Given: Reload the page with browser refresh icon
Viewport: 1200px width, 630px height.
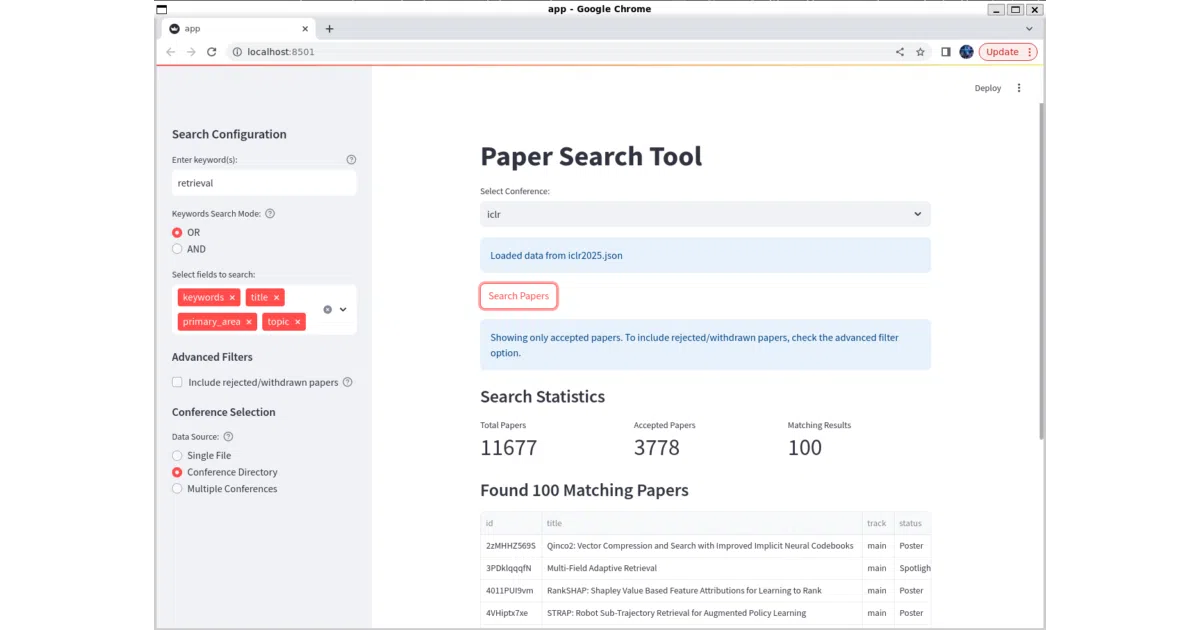Looking at the screenshot, I should pos(212,52).
